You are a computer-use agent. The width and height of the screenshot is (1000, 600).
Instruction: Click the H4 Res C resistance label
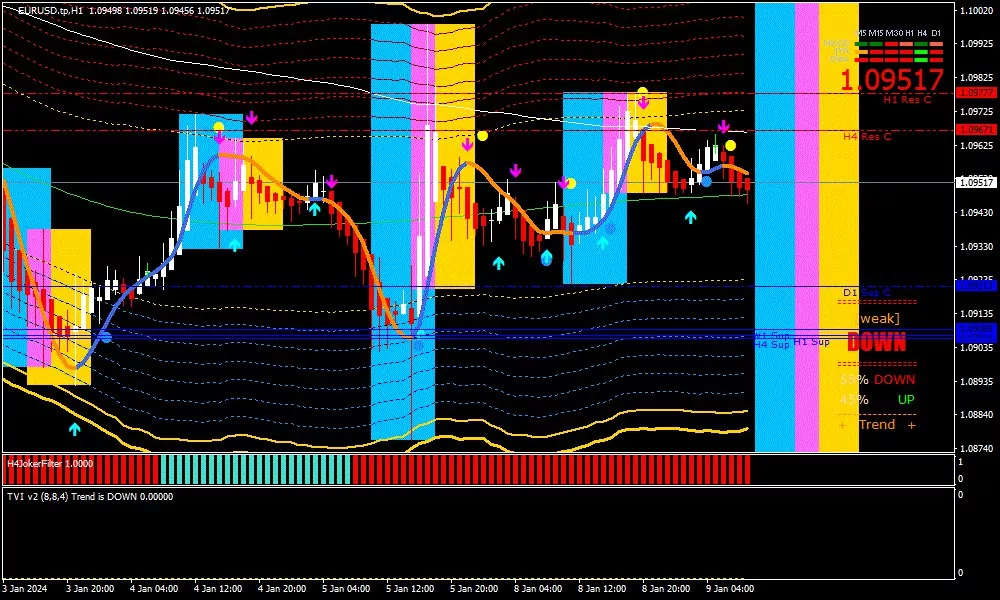click(x=866, y=136)
